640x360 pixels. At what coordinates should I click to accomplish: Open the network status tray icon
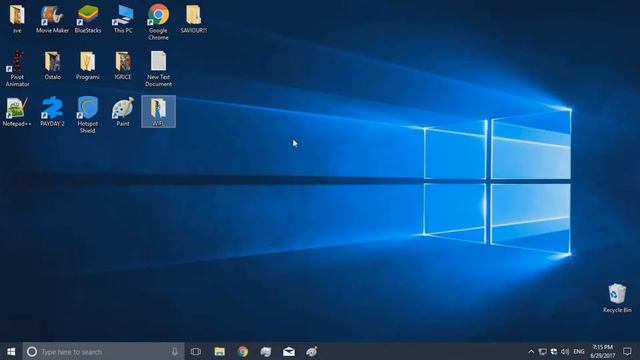pyautogui.click(x=542, y=351)
